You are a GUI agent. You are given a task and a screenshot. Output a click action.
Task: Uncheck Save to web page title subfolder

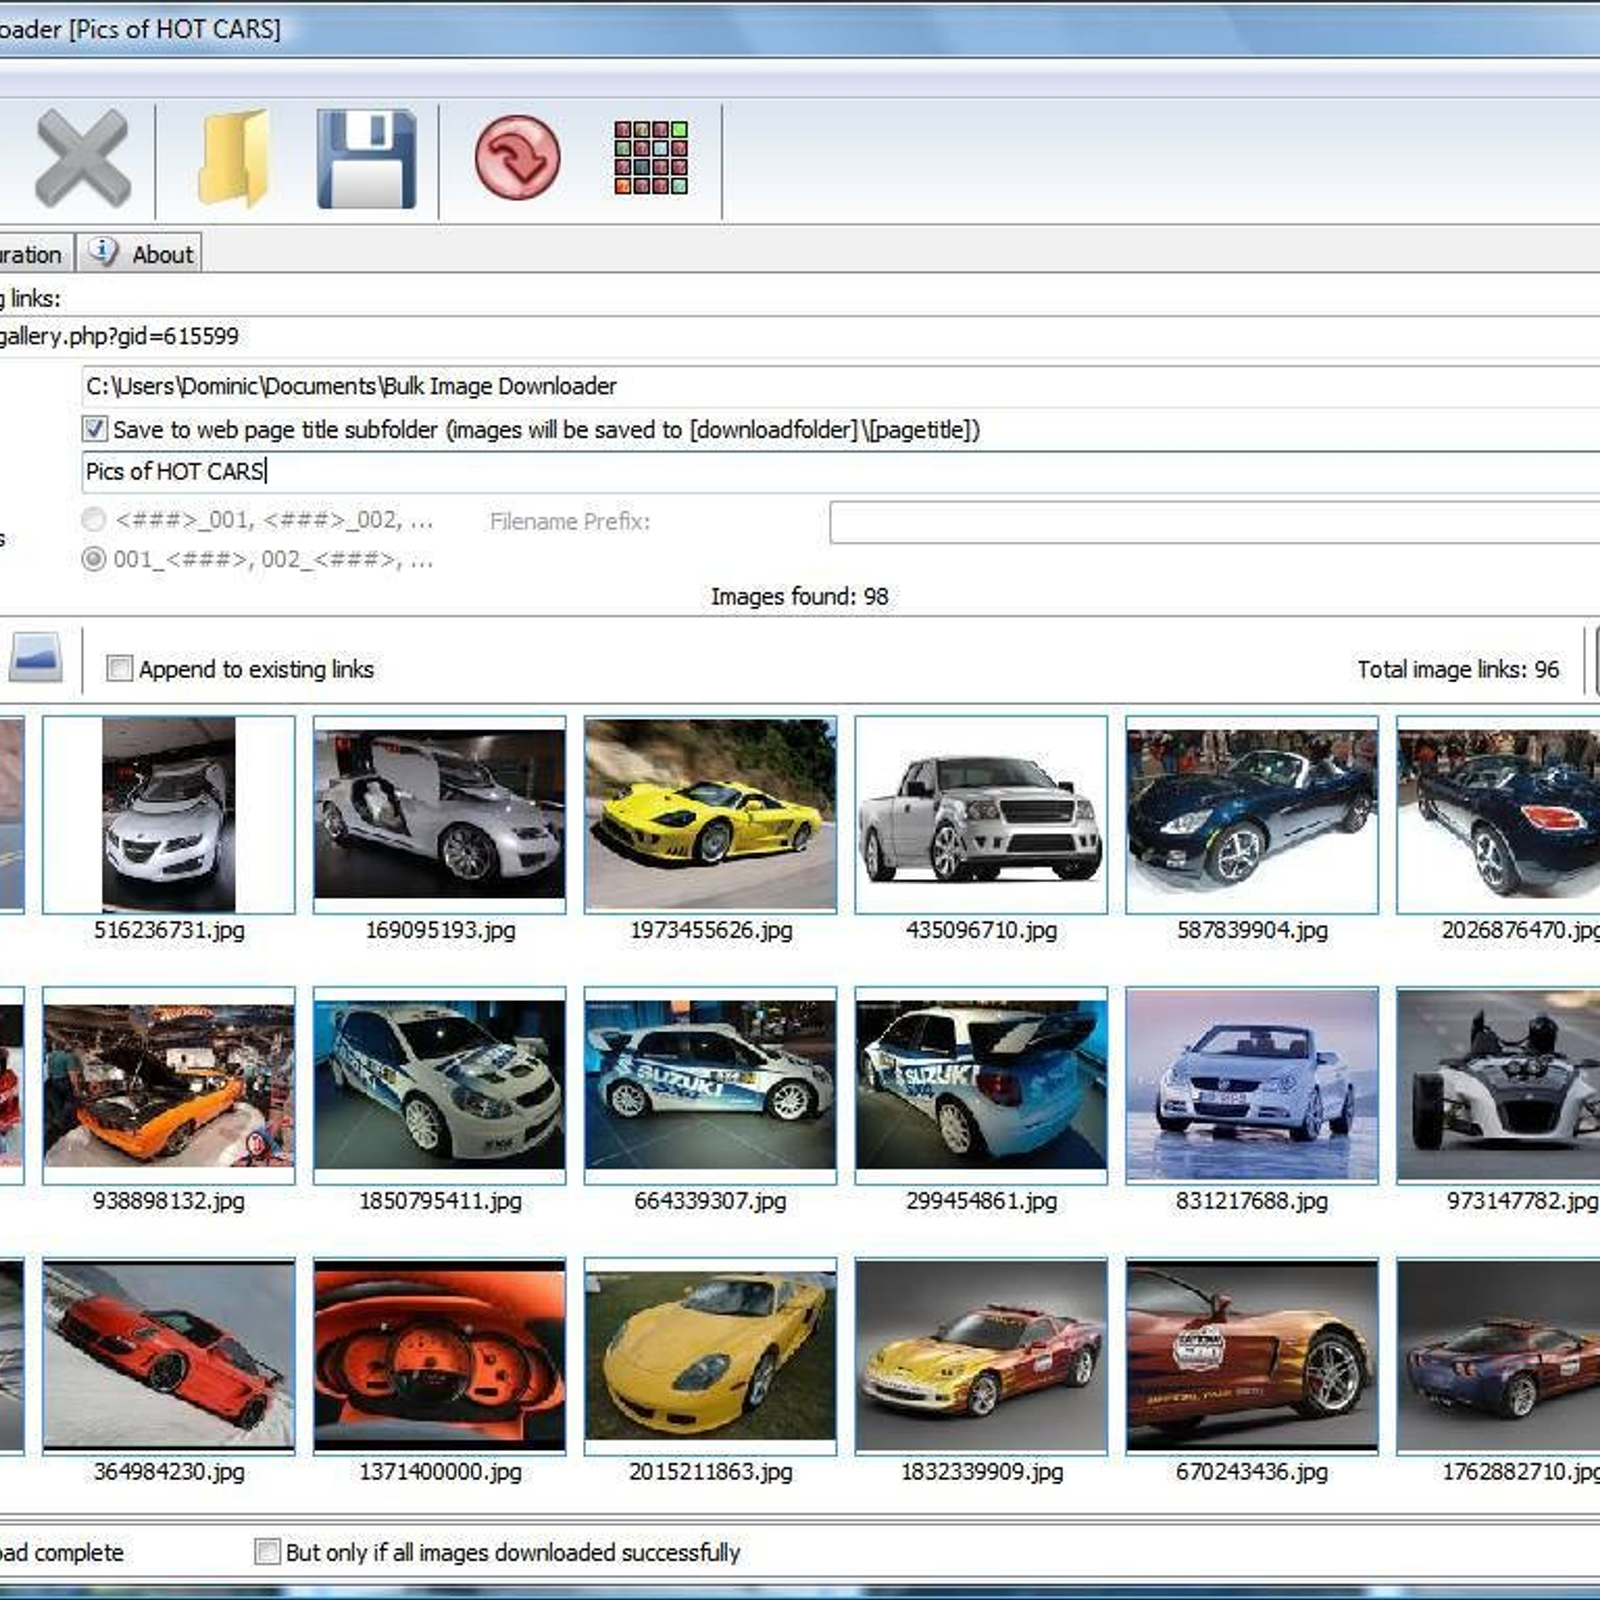94,429
